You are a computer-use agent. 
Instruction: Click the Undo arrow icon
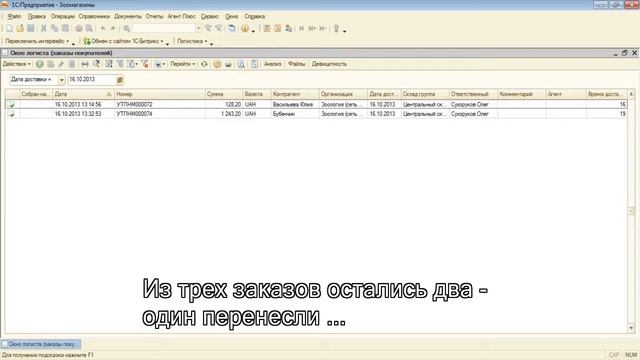click(x=103, y=29)
